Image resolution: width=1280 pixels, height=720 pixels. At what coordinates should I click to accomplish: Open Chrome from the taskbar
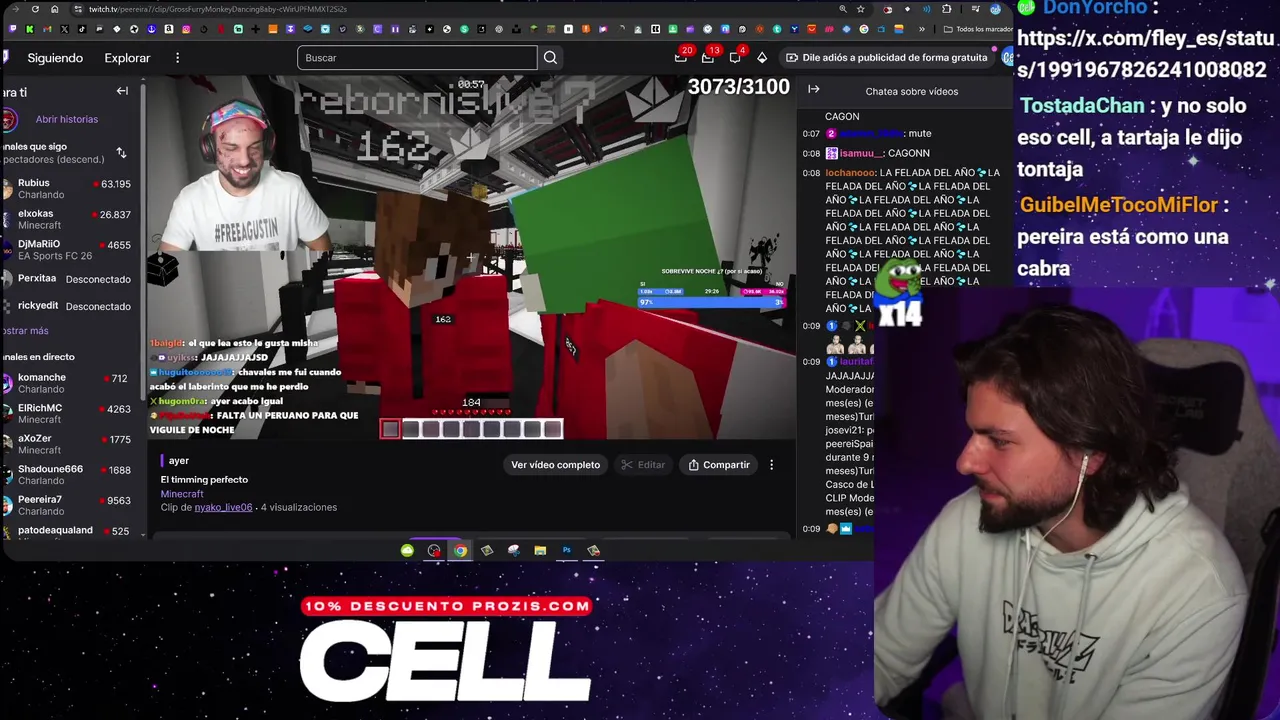coord(460,550)
